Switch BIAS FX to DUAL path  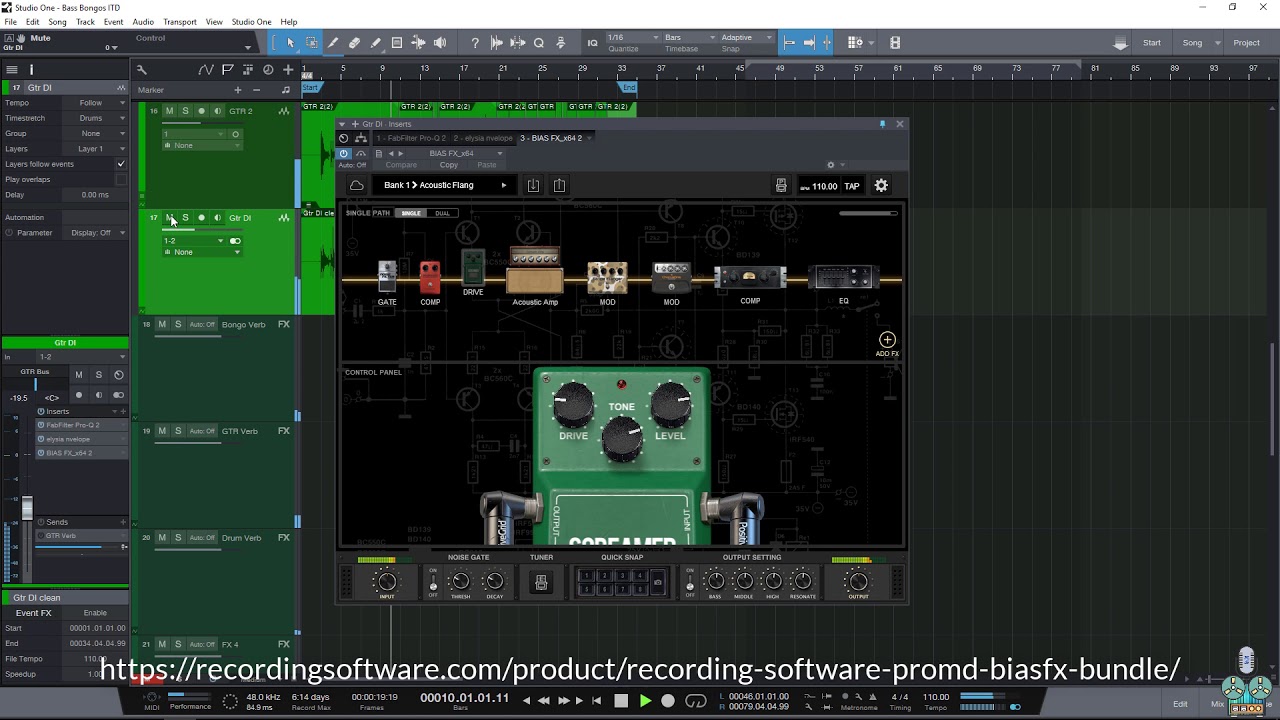pos(442,213)
